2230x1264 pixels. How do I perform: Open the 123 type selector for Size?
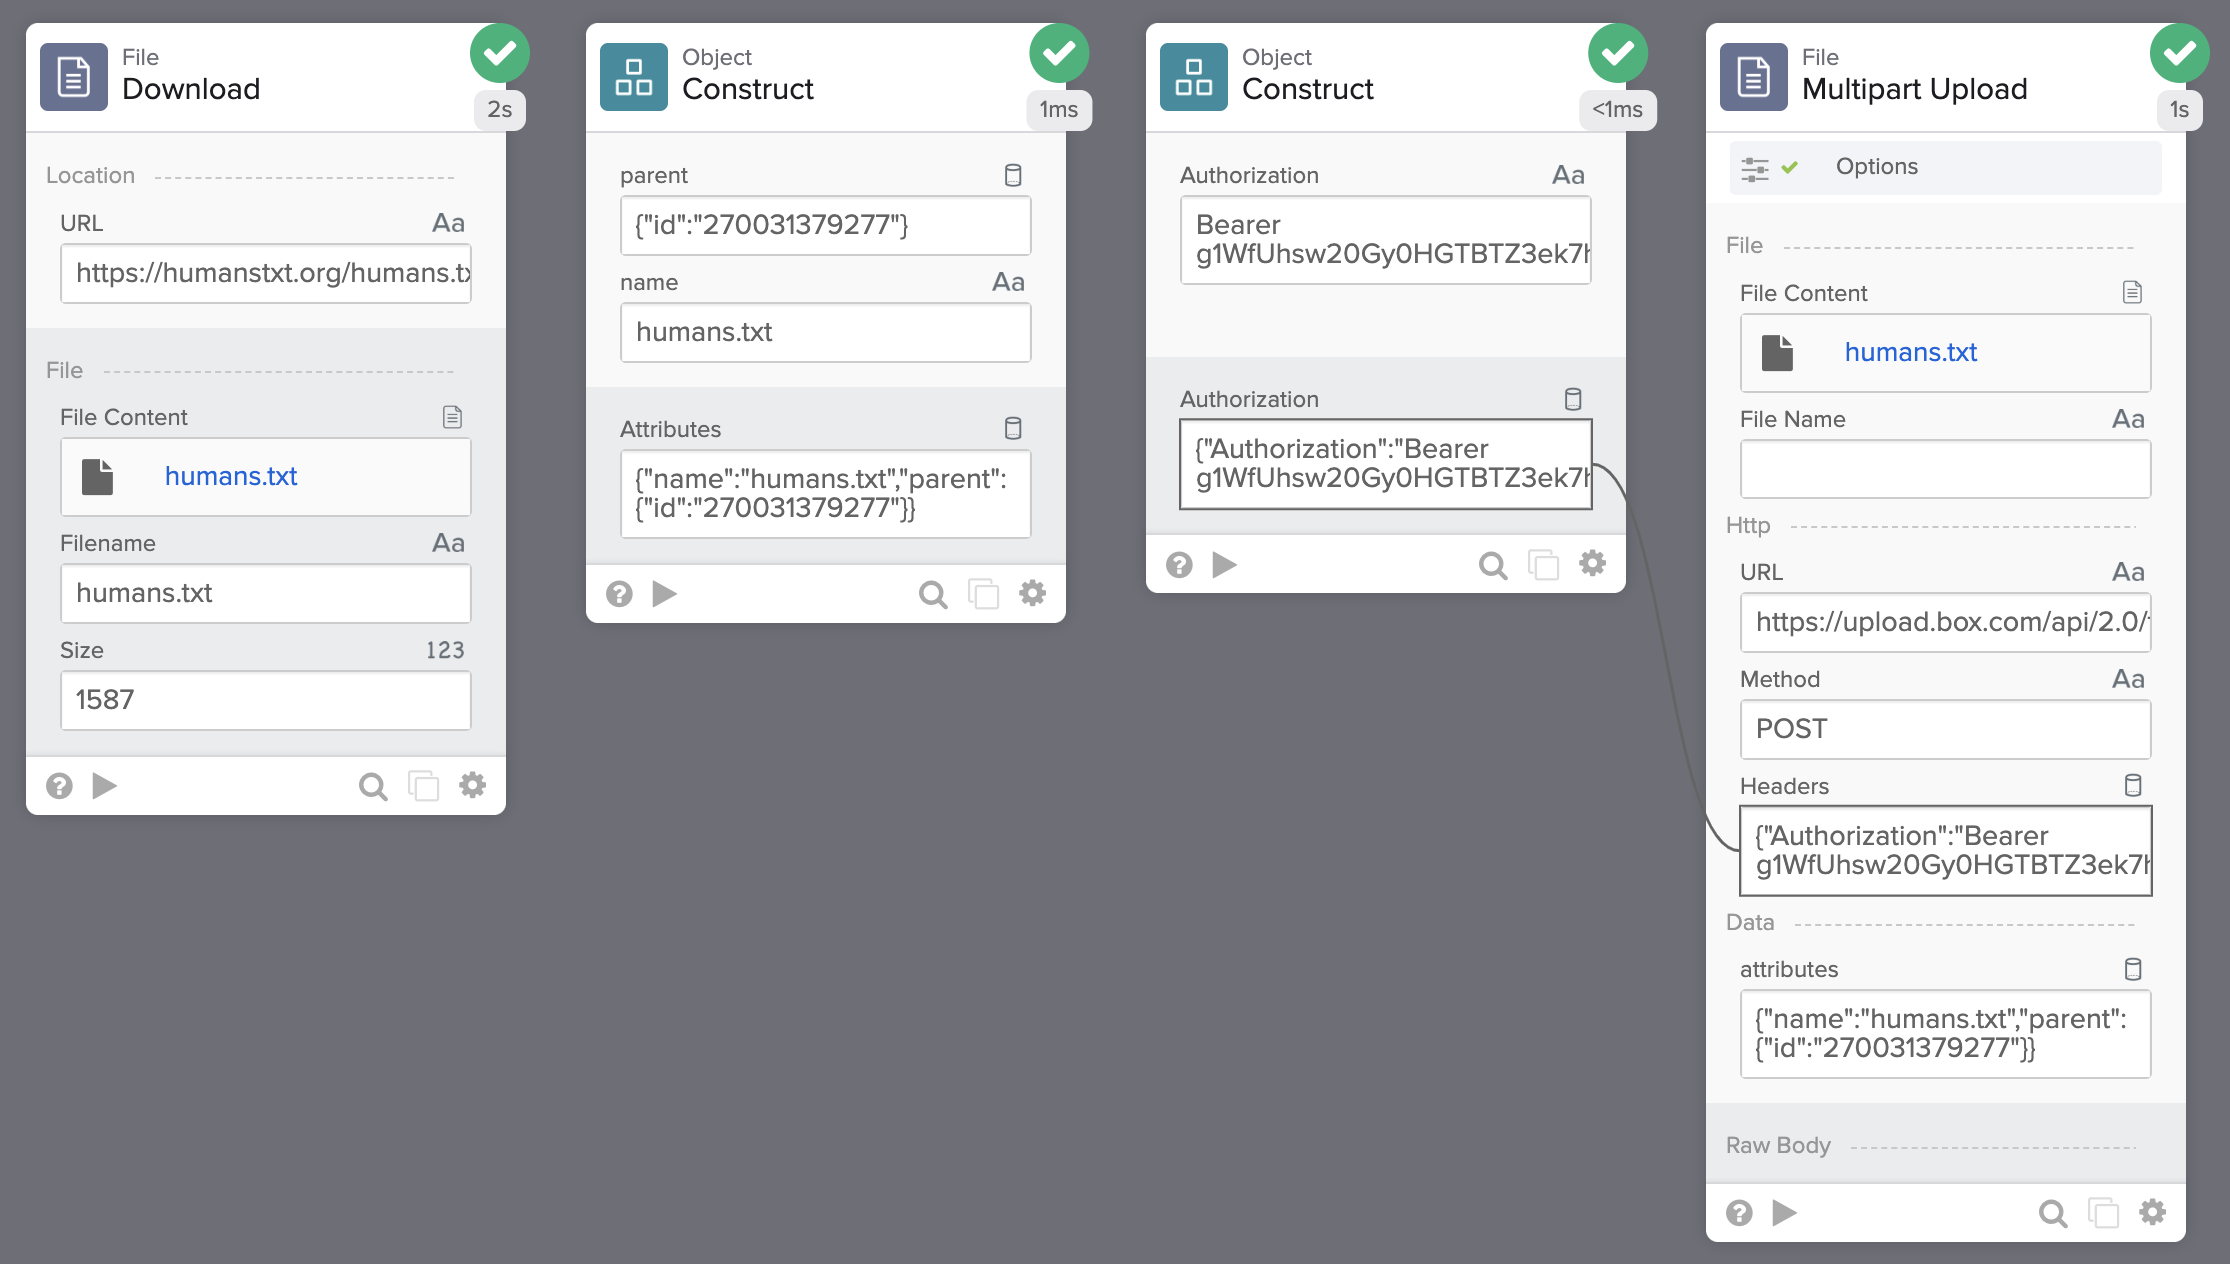pyautogui.click(x=445, y=650)
